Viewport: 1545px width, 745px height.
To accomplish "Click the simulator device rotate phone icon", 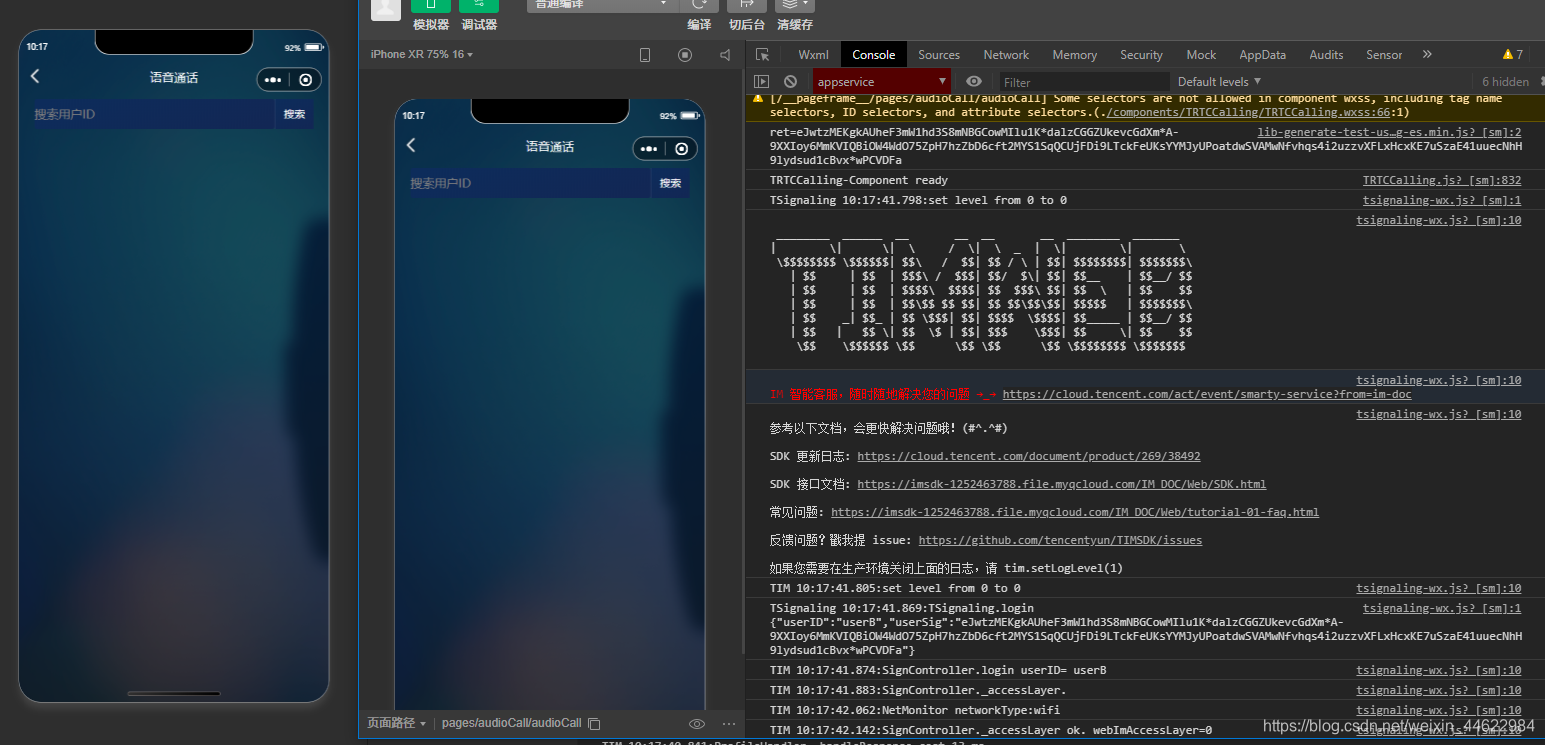I will [645, 55].
